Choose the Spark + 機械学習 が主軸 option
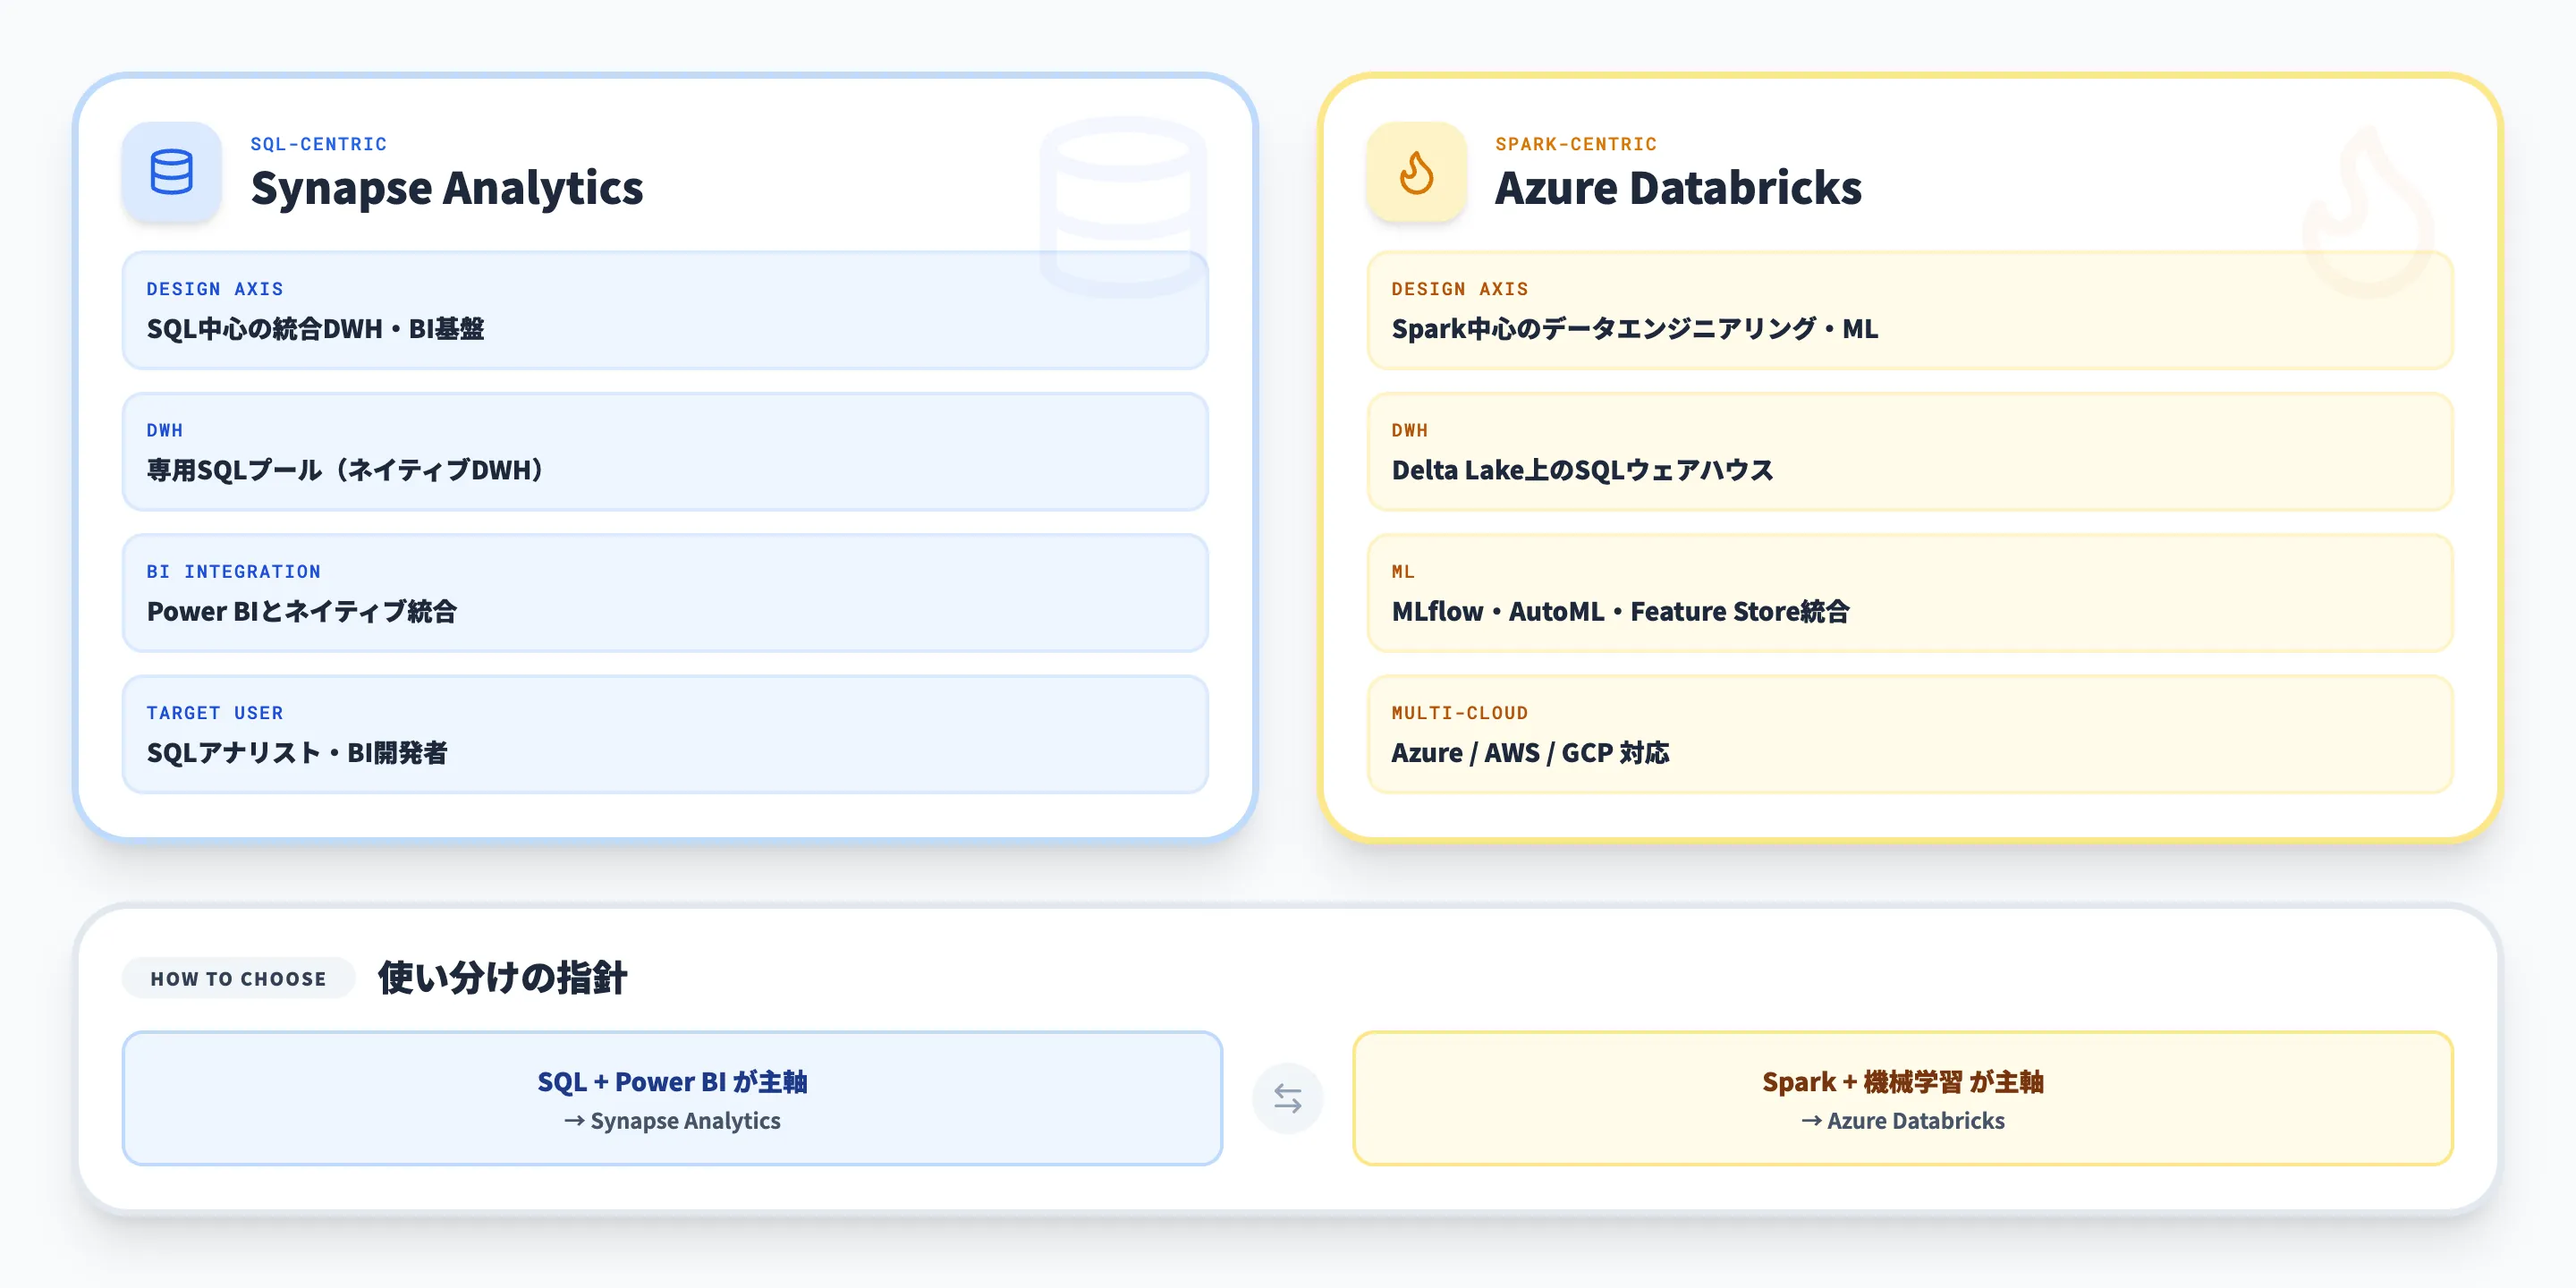 click(1903, 1098)
